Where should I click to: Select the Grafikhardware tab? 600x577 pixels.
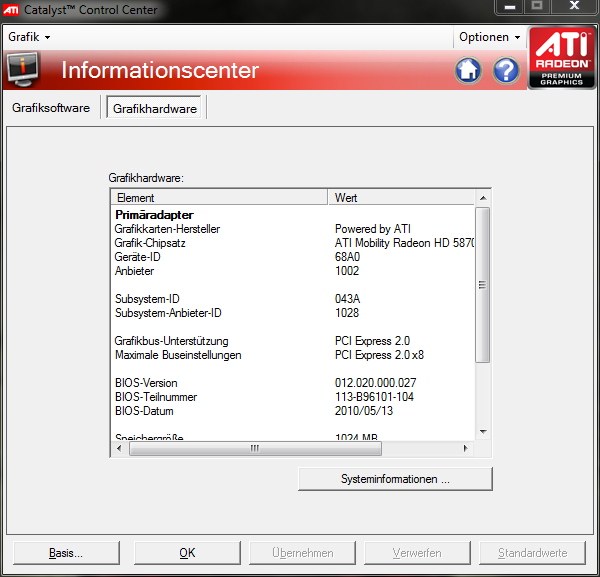[x=155, y=108]
